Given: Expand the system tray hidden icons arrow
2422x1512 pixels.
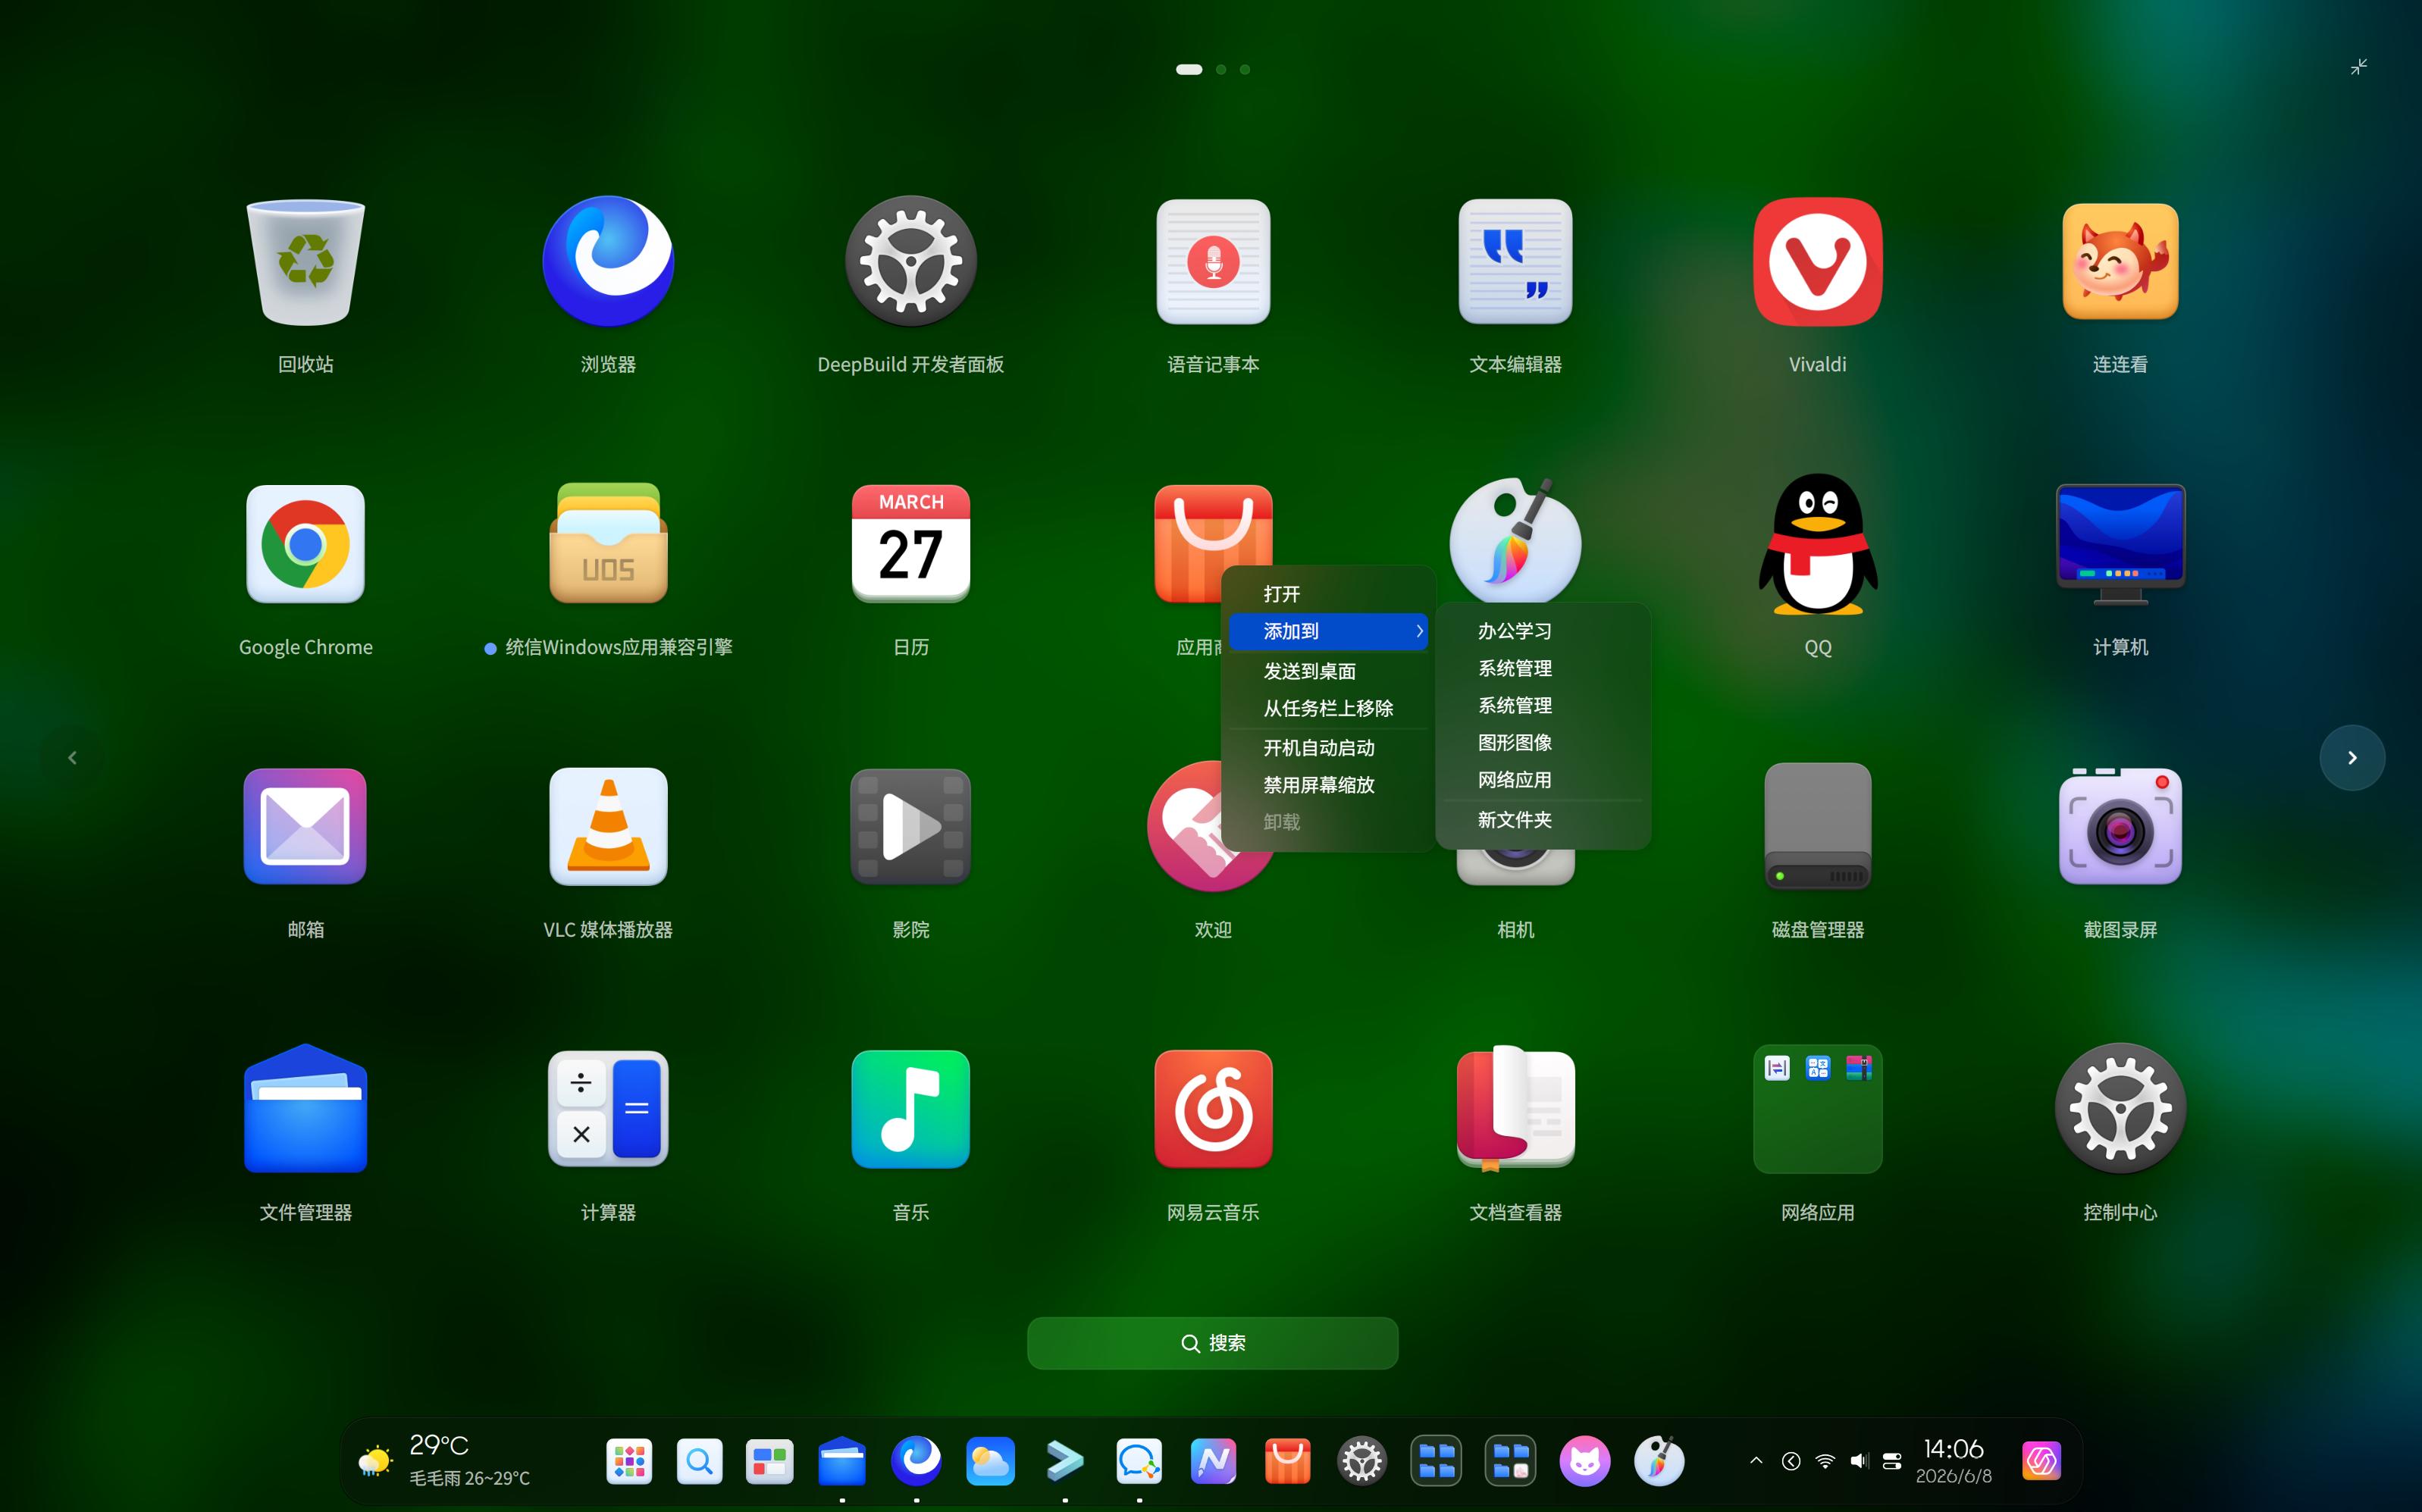Looking at the screenshot, I should pos(1756,1460).
